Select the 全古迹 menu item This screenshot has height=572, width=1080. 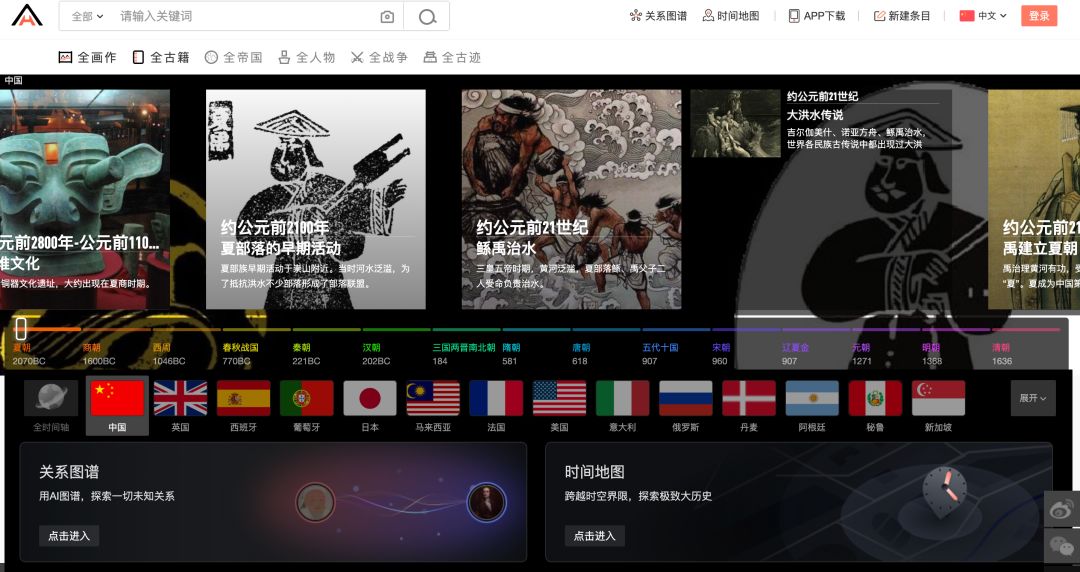pos(452,57)
